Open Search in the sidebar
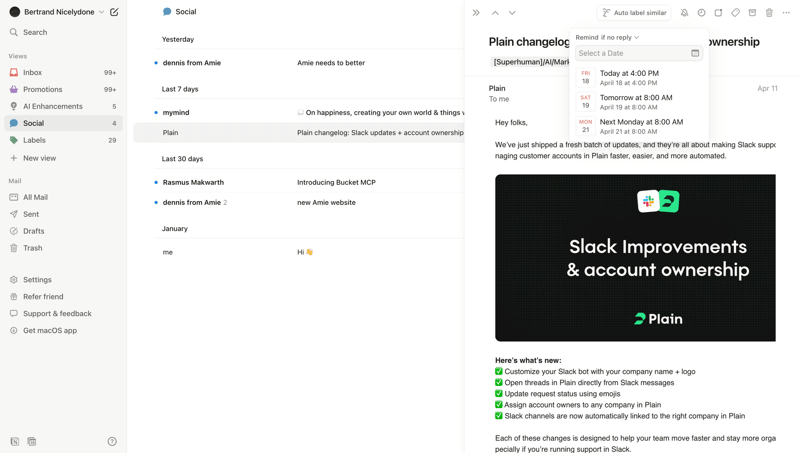This screenshot has height=453, width=800. [63, 32]
